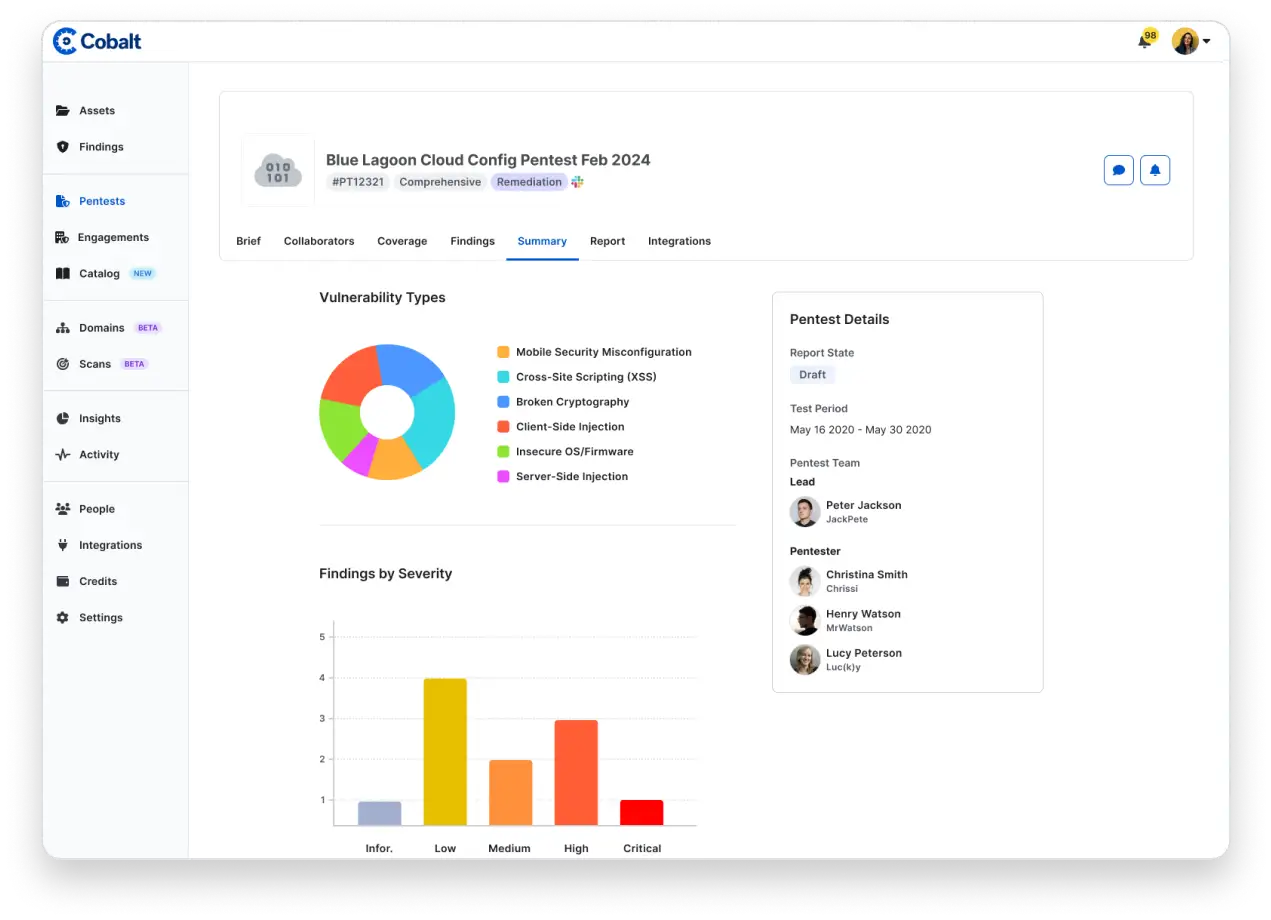This screenshot has height=920, width=1271.
Task: Click the Remediation status tag
Action: pyautogui.click(x=529, y=182)
